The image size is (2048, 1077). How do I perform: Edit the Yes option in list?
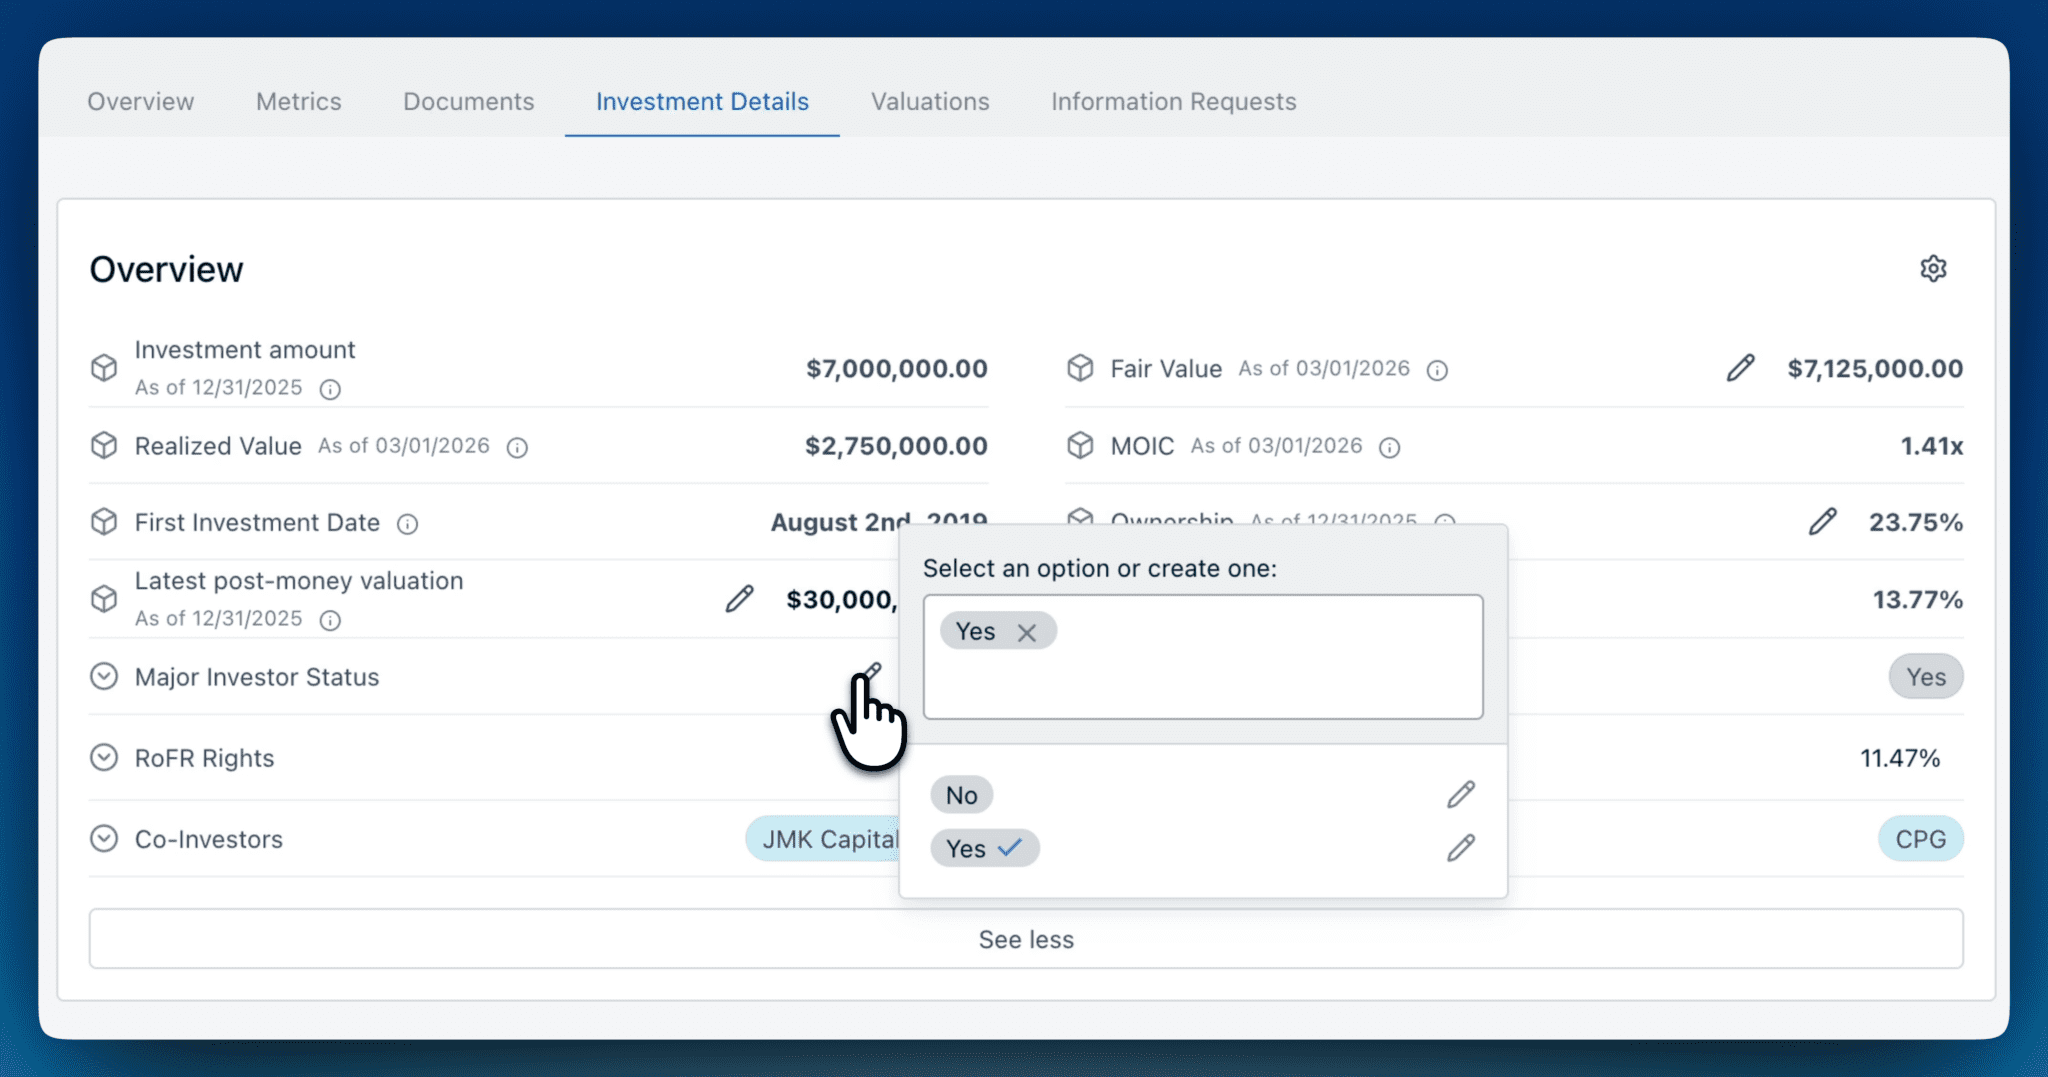(1460, 848)
